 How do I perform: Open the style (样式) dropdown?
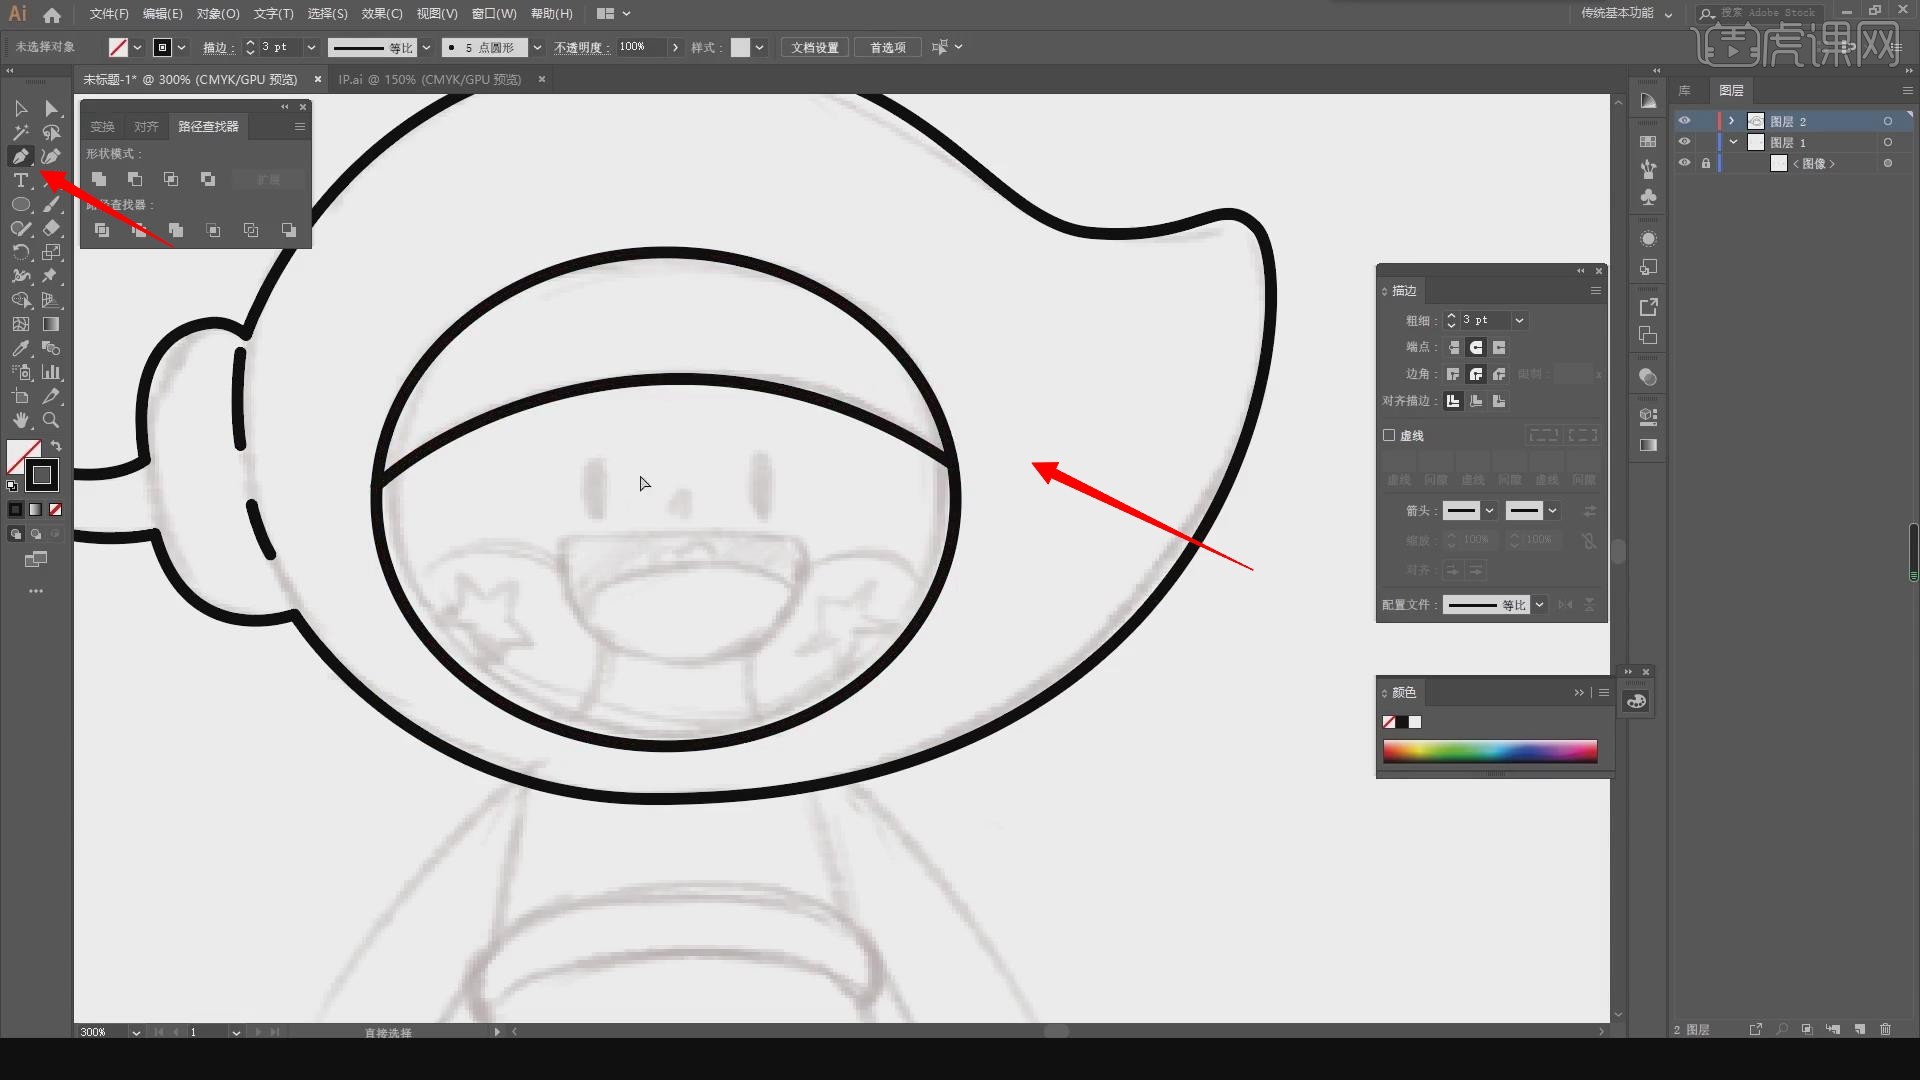point(759,47)
